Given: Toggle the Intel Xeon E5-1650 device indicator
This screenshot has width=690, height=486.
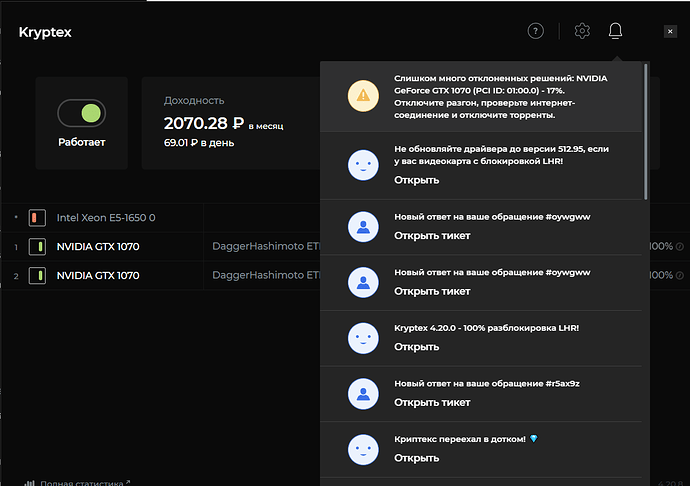Looking at the screenshot, I should tap(37, 217).
